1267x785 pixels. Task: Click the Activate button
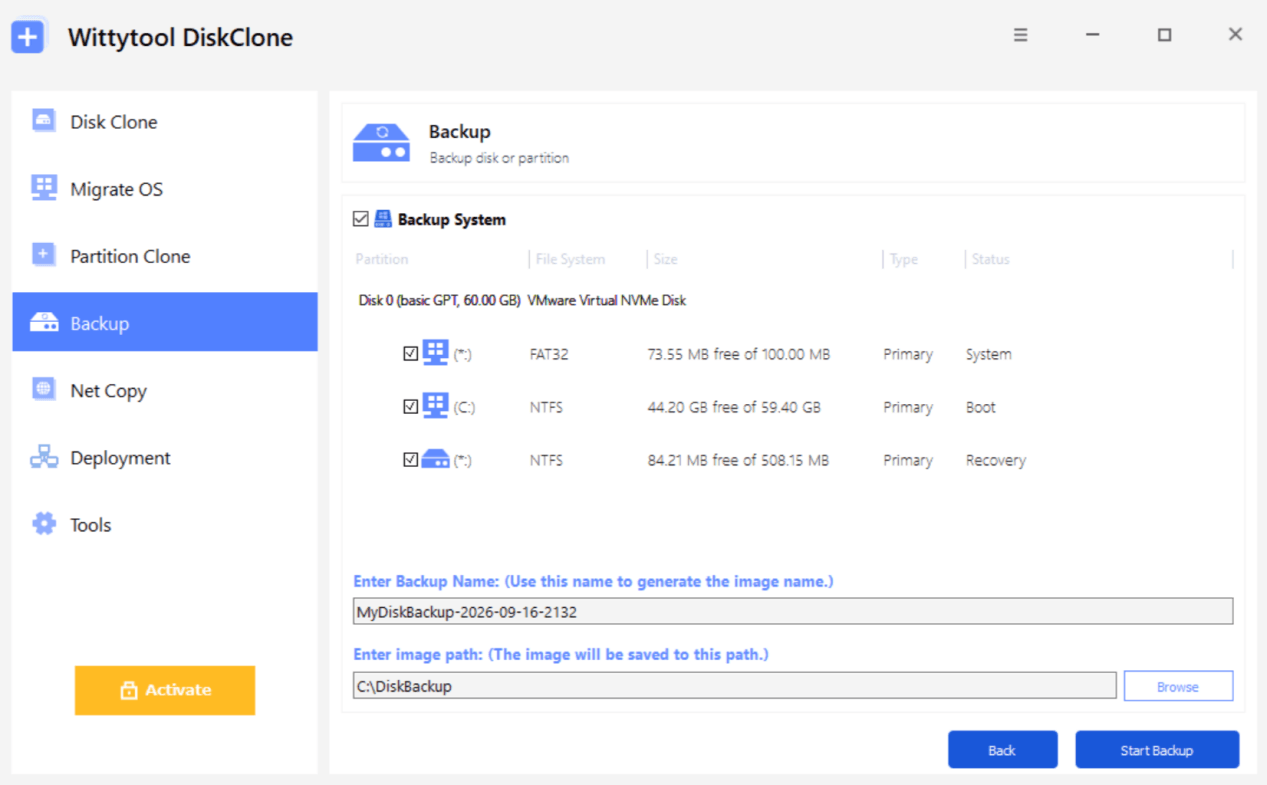[165, 690]
